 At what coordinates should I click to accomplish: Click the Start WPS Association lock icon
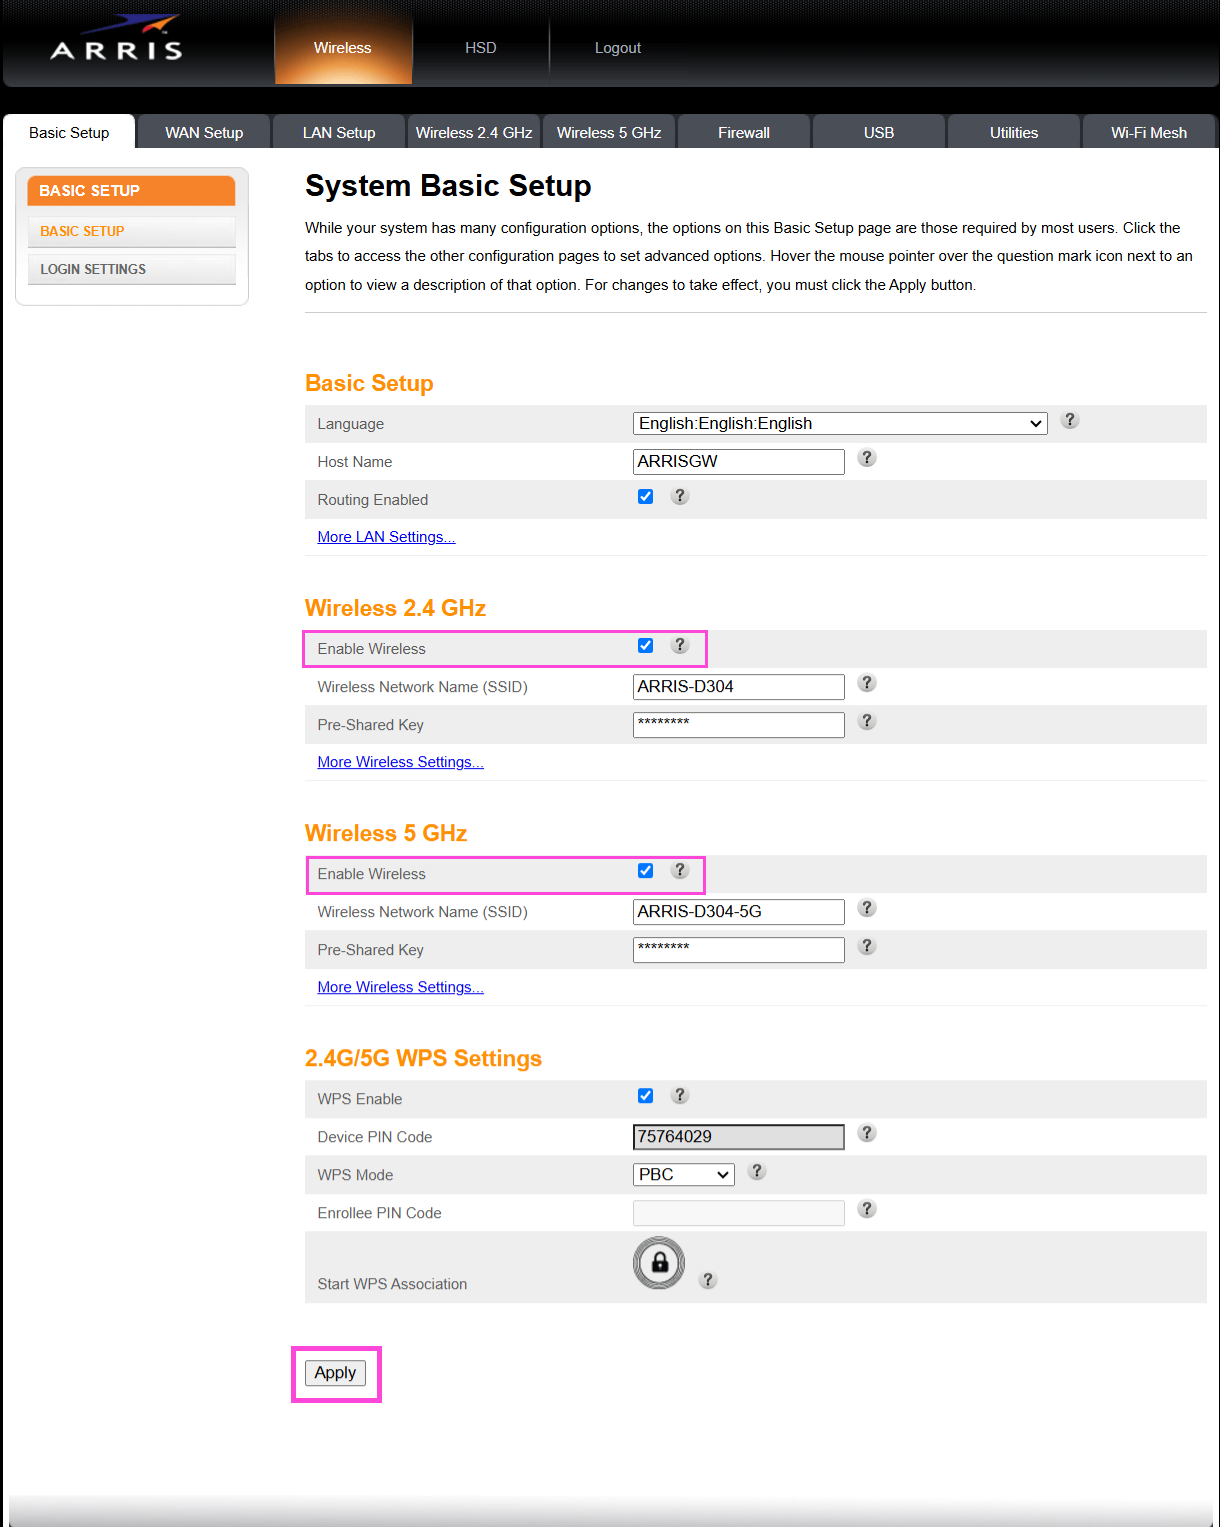coord(658,1263)
